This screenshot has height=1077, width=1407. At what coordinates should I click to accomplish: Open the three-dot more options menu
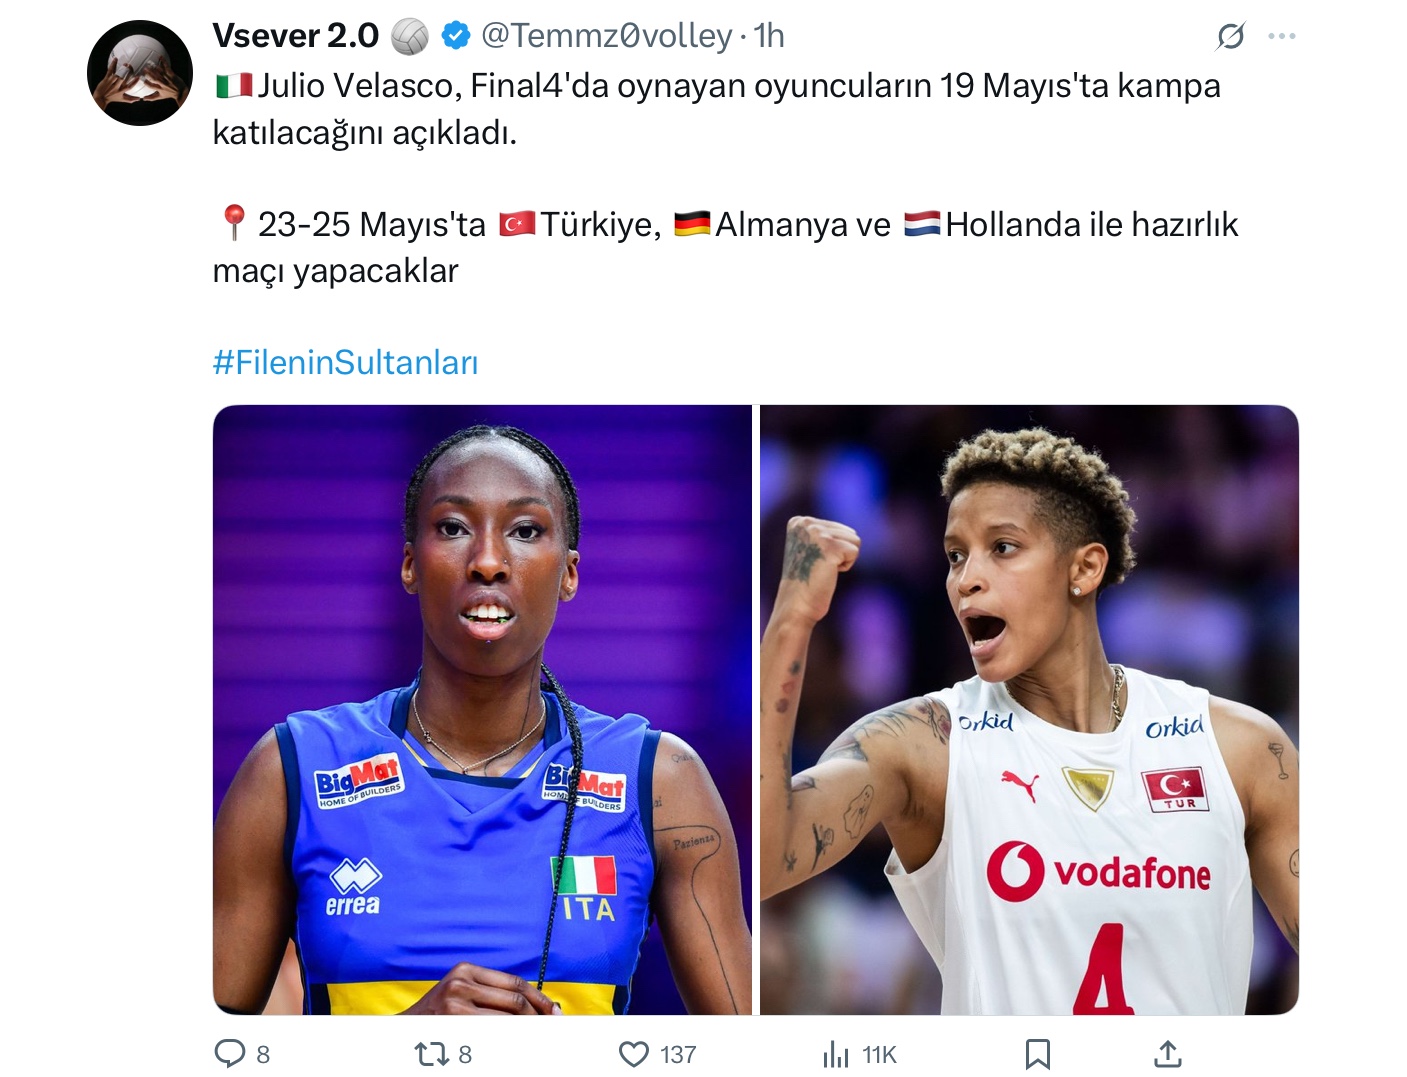(x=1282, y=36)
